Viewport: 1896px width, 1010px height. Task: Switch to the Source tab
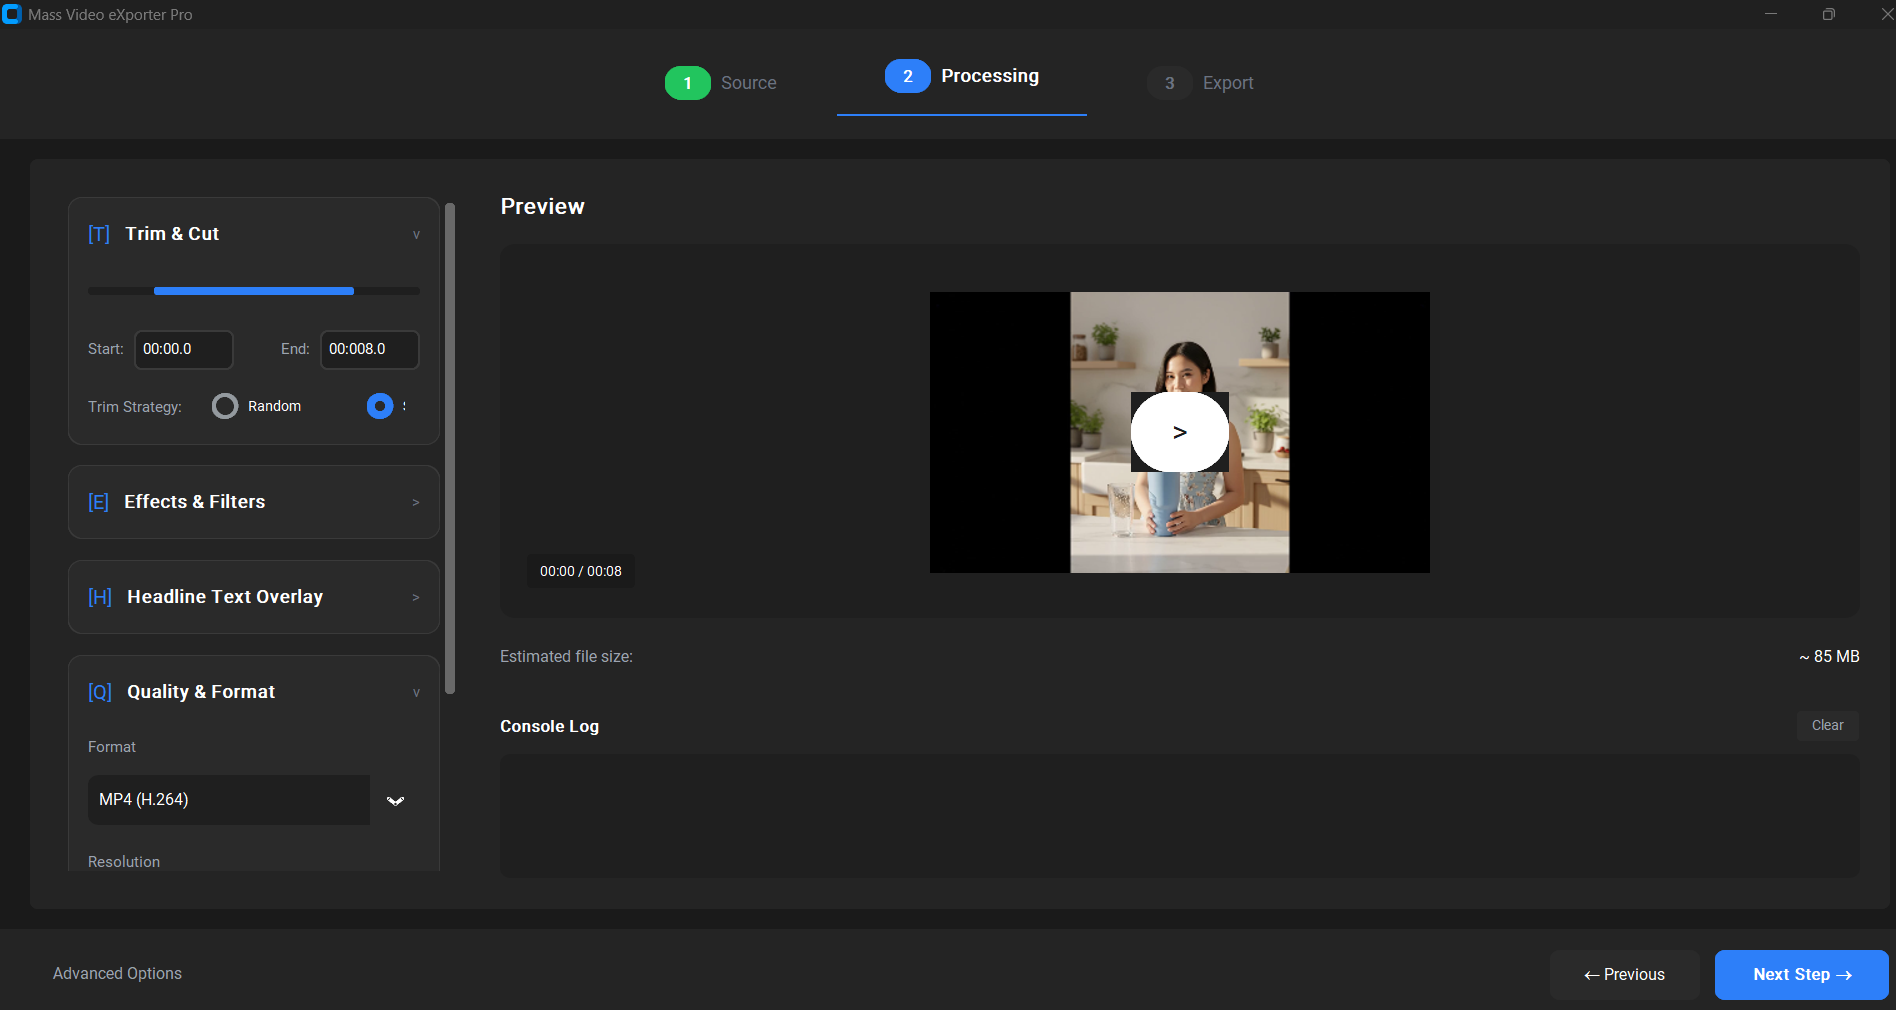coord(748,83)
